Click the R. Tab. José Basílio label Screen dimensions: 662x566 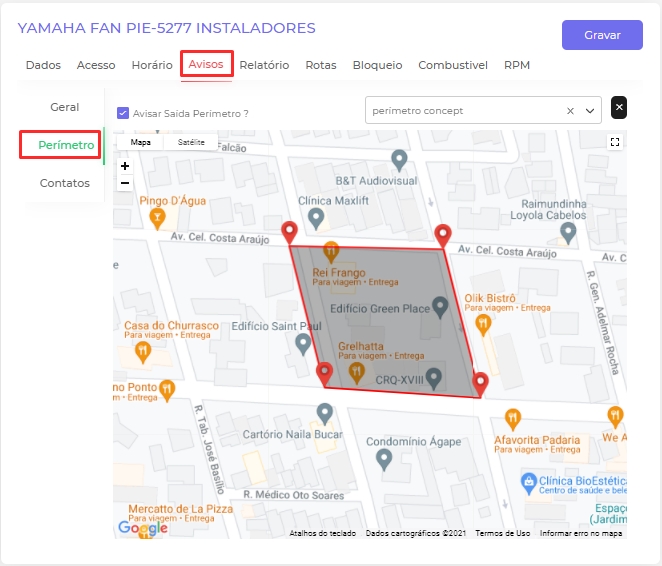209,449
